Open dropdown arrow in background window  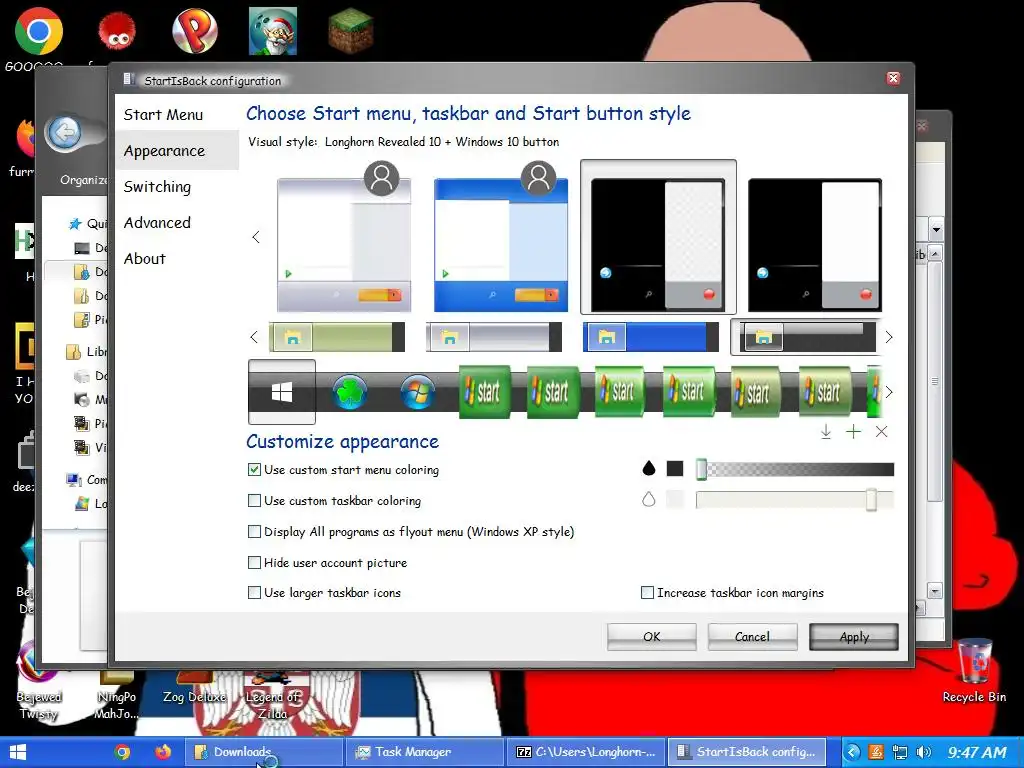(x=936, y=229)
